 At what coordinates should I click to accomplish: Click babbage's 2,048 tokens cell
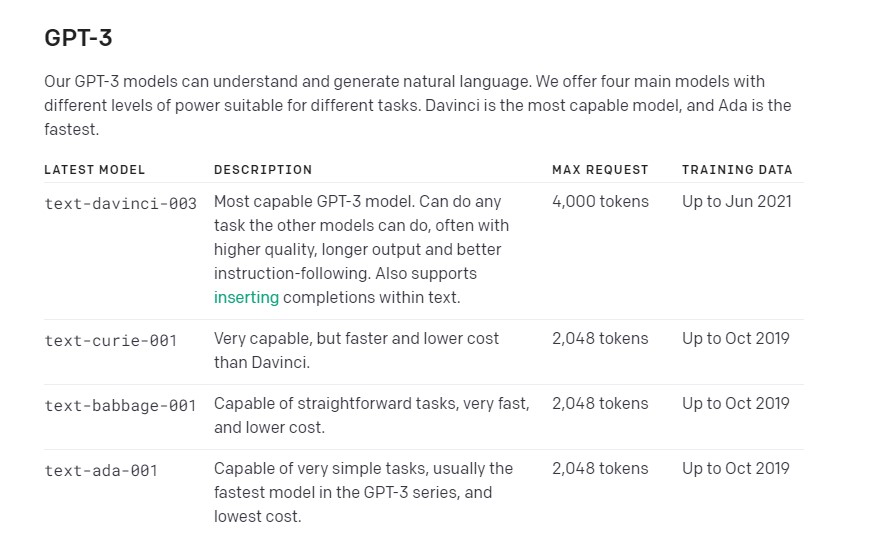600,404
